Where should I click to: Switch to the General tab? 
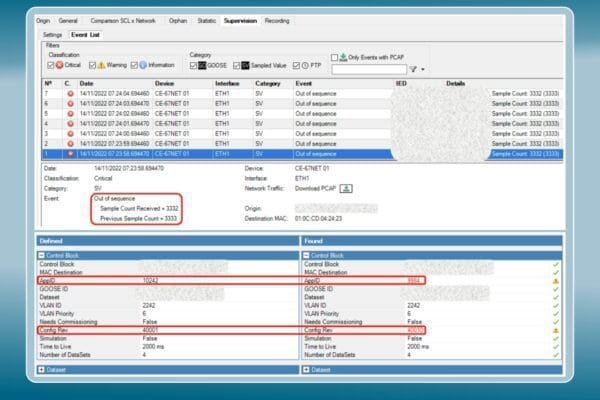68,21
